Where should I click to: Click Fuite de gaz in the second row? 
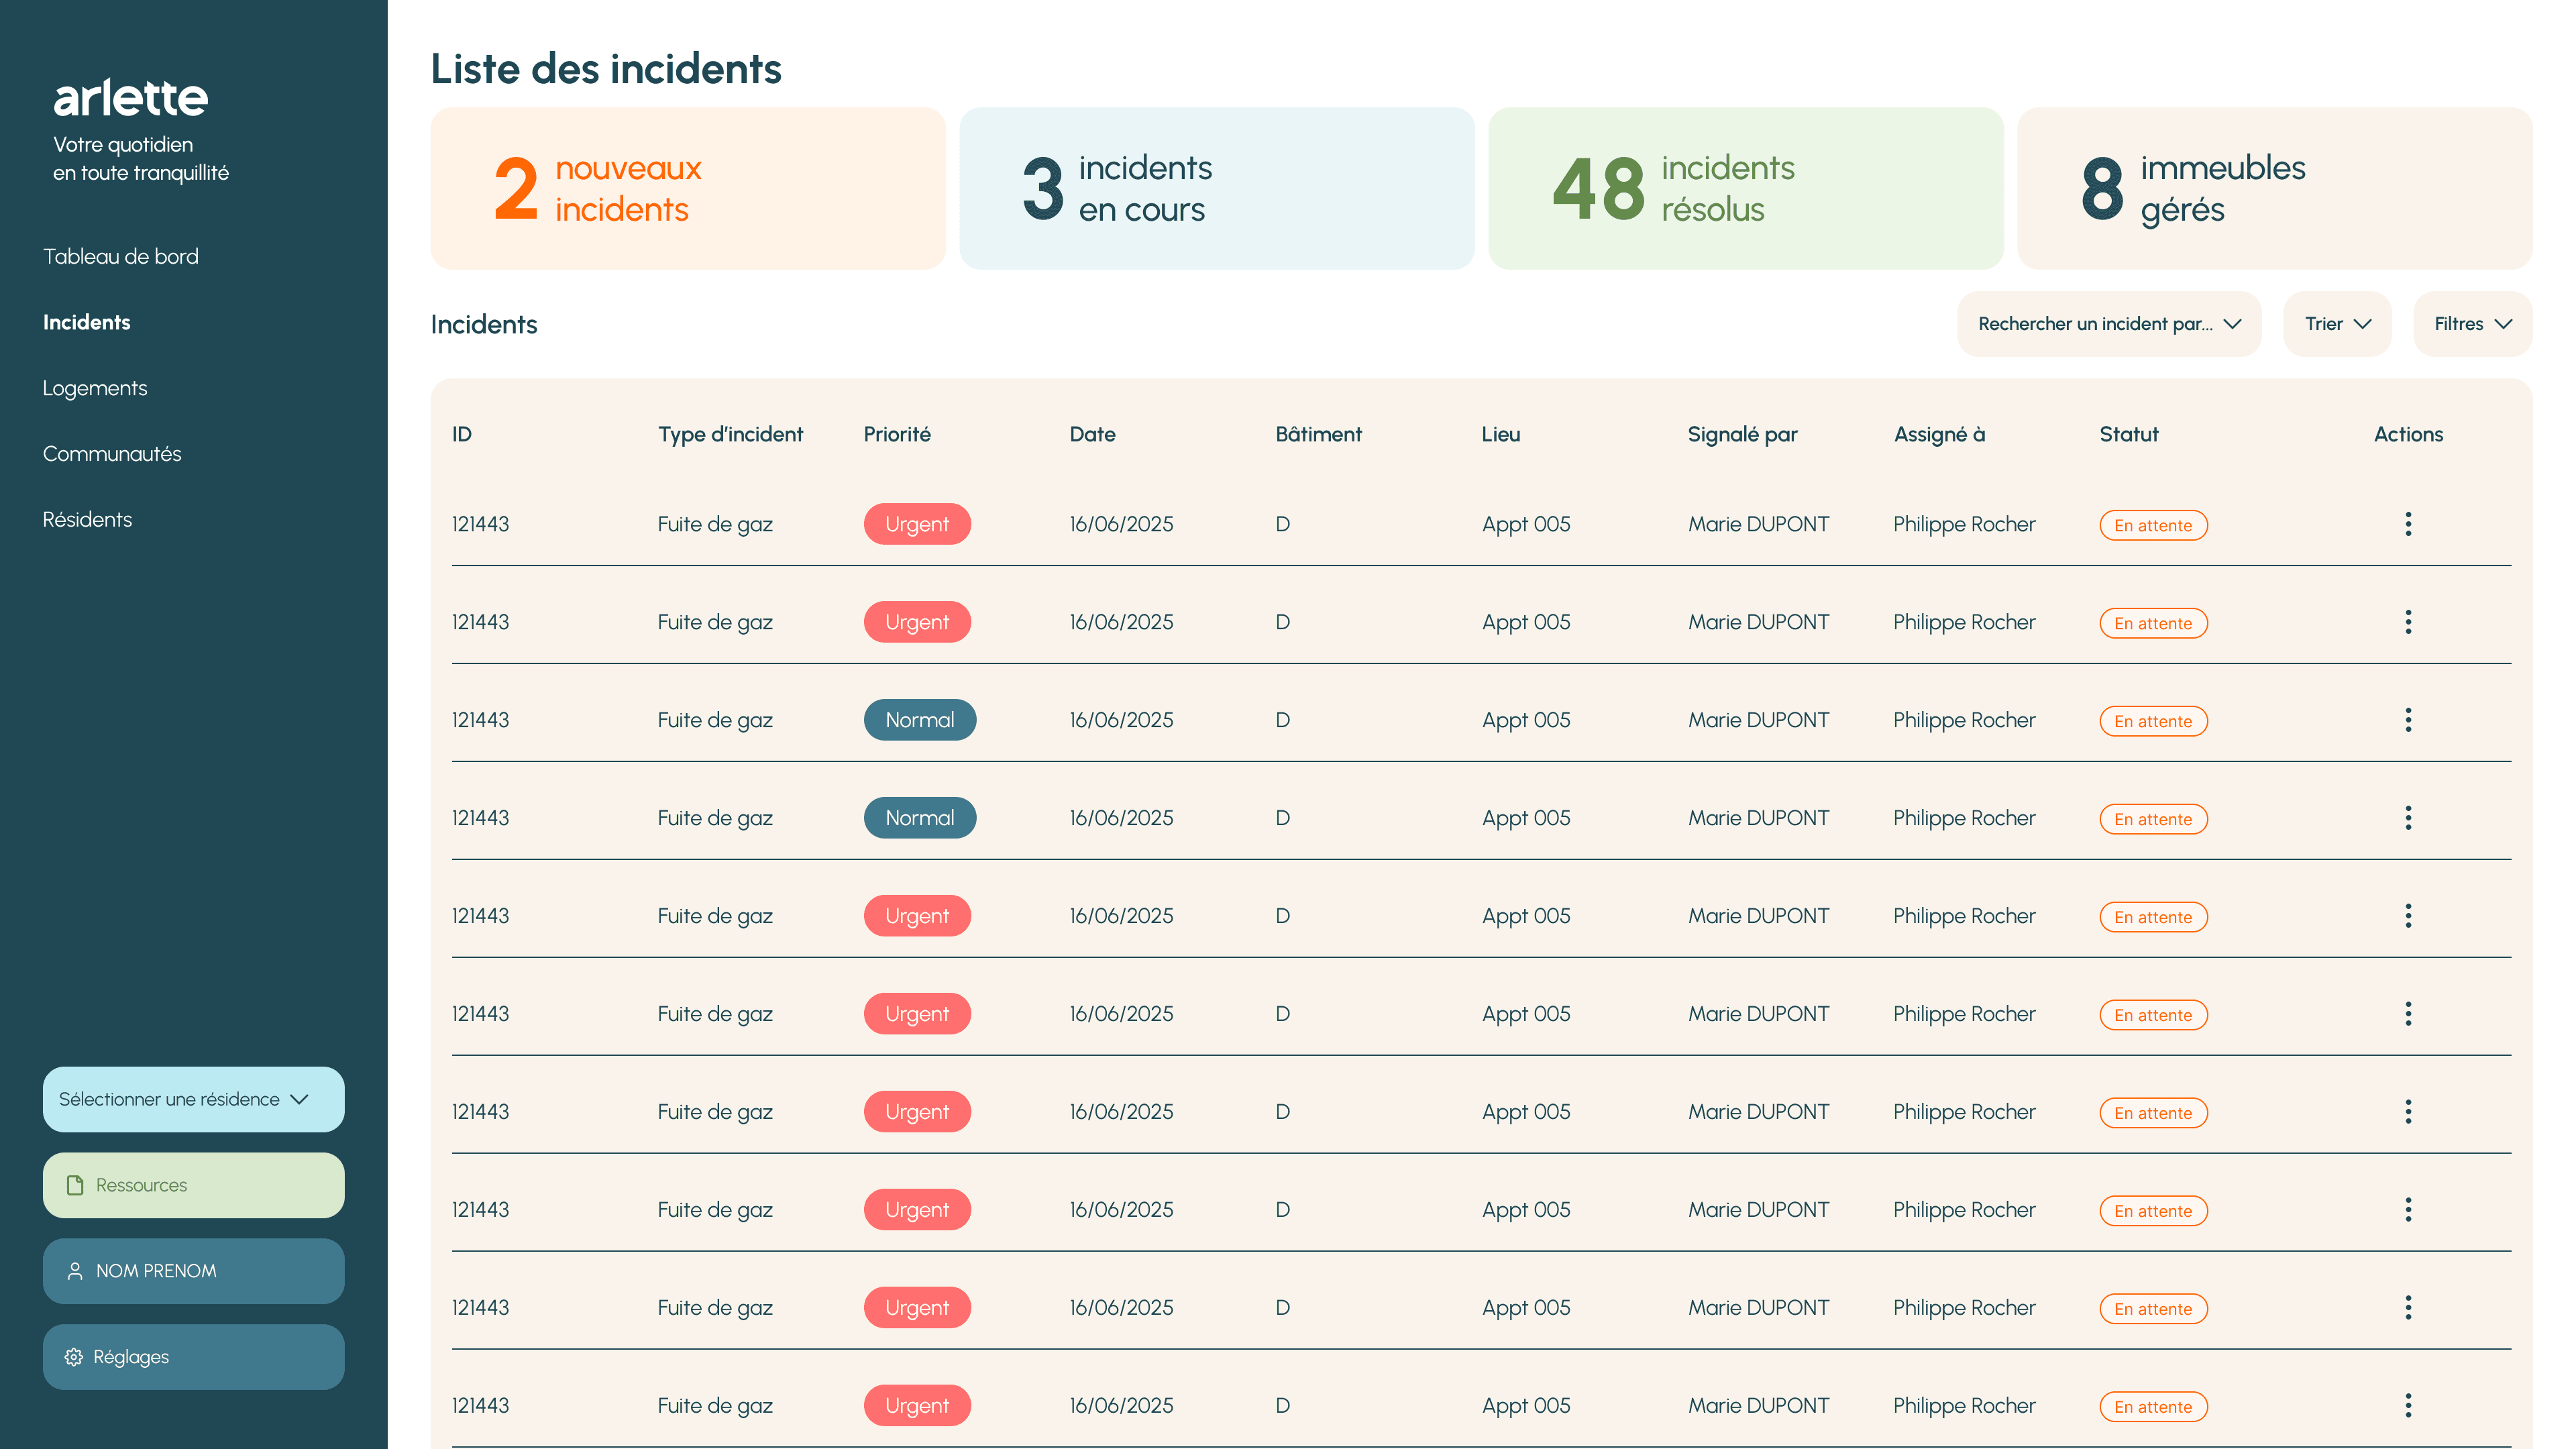[715, 622]
